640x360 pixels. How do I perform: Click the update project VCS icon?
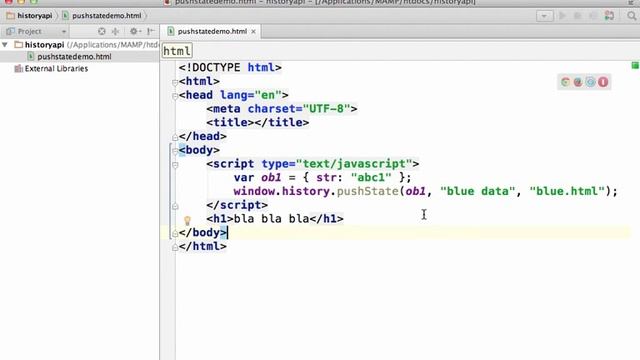609,16
